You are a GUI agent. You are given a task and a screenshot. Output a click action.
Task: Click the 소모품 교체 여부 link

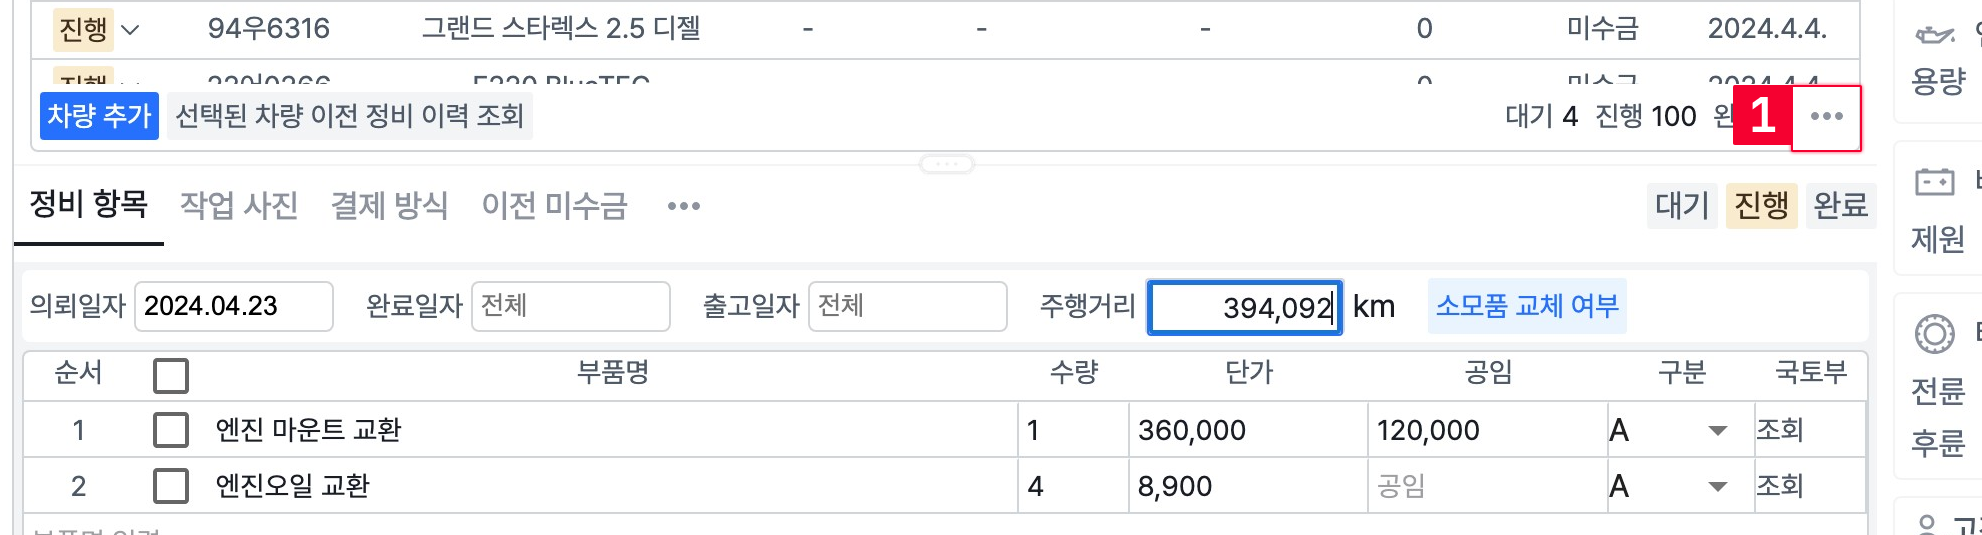(1527, 306)
